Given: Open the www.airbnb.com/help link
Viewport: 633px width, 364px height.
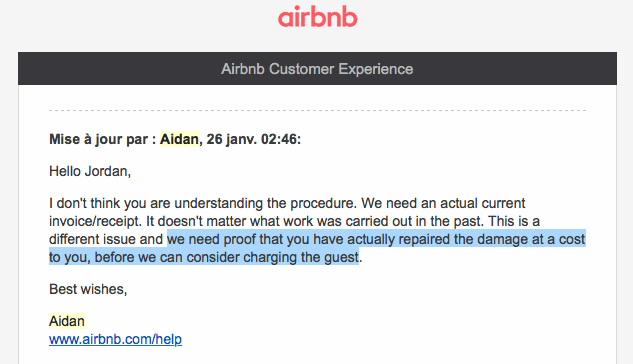Looking at the screenshot, I should 115,339.
